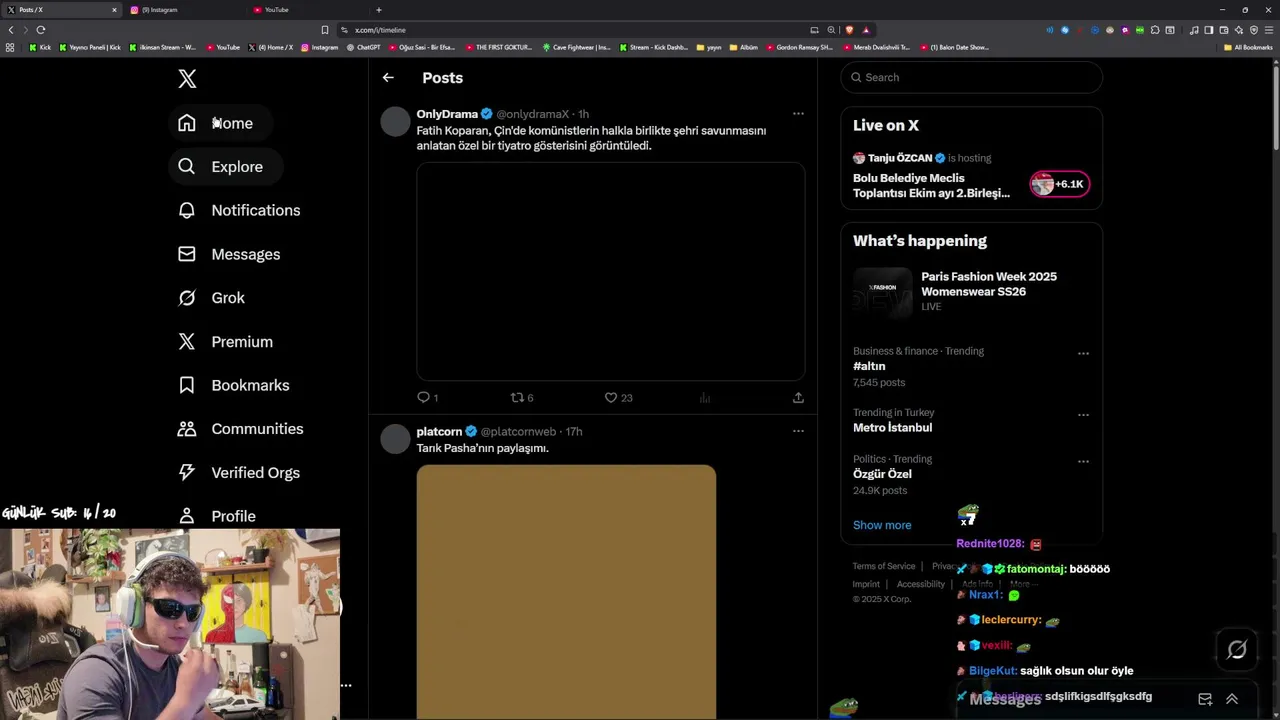This screenshot has width=1280, height=720.
Task: Open the Imprint footer link
Action: [866, 584]
